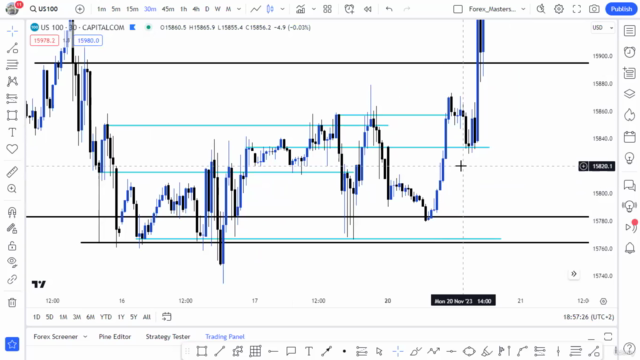Toggle Magnet mode
The height and width of the screenshot is (360, 640).
(12, 212)
